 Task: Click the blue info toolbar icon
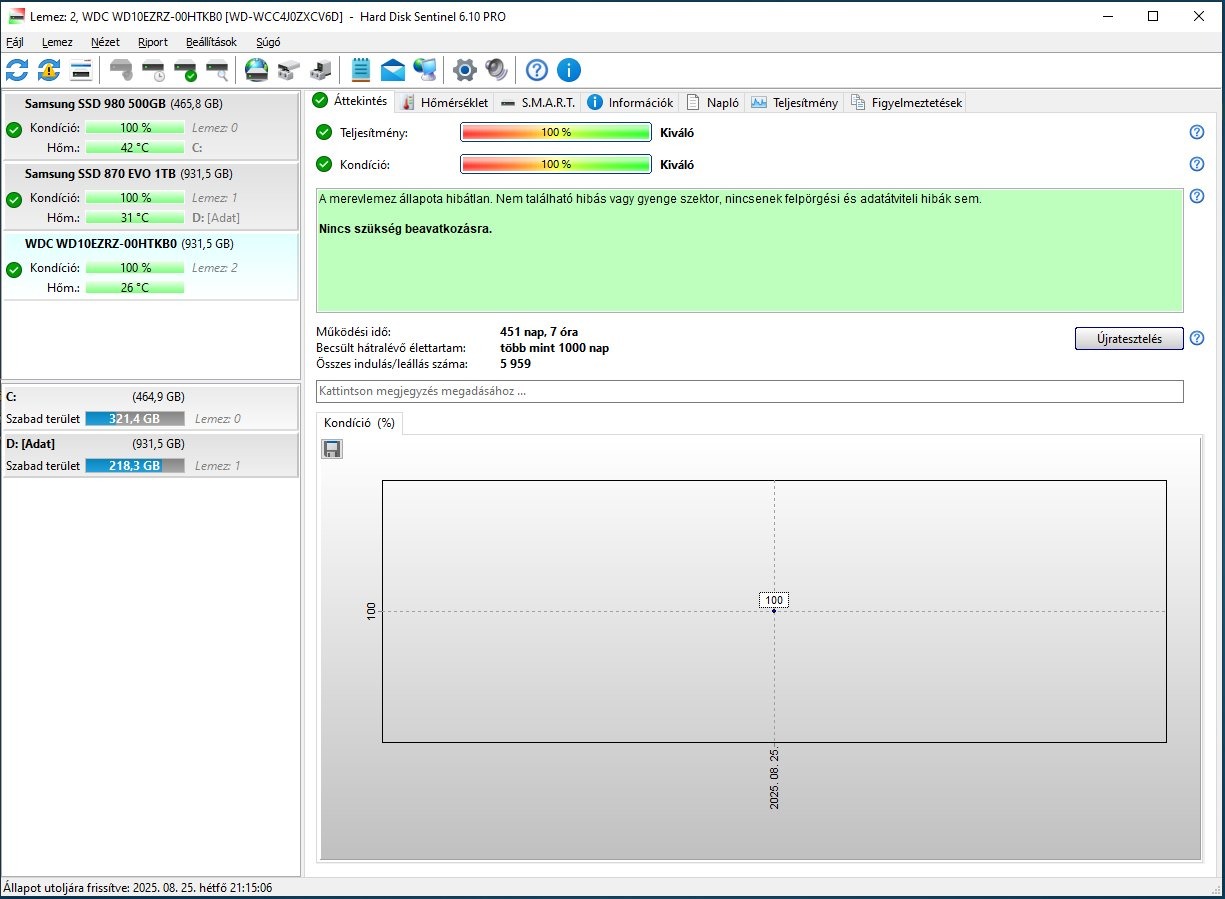(569, 70)
